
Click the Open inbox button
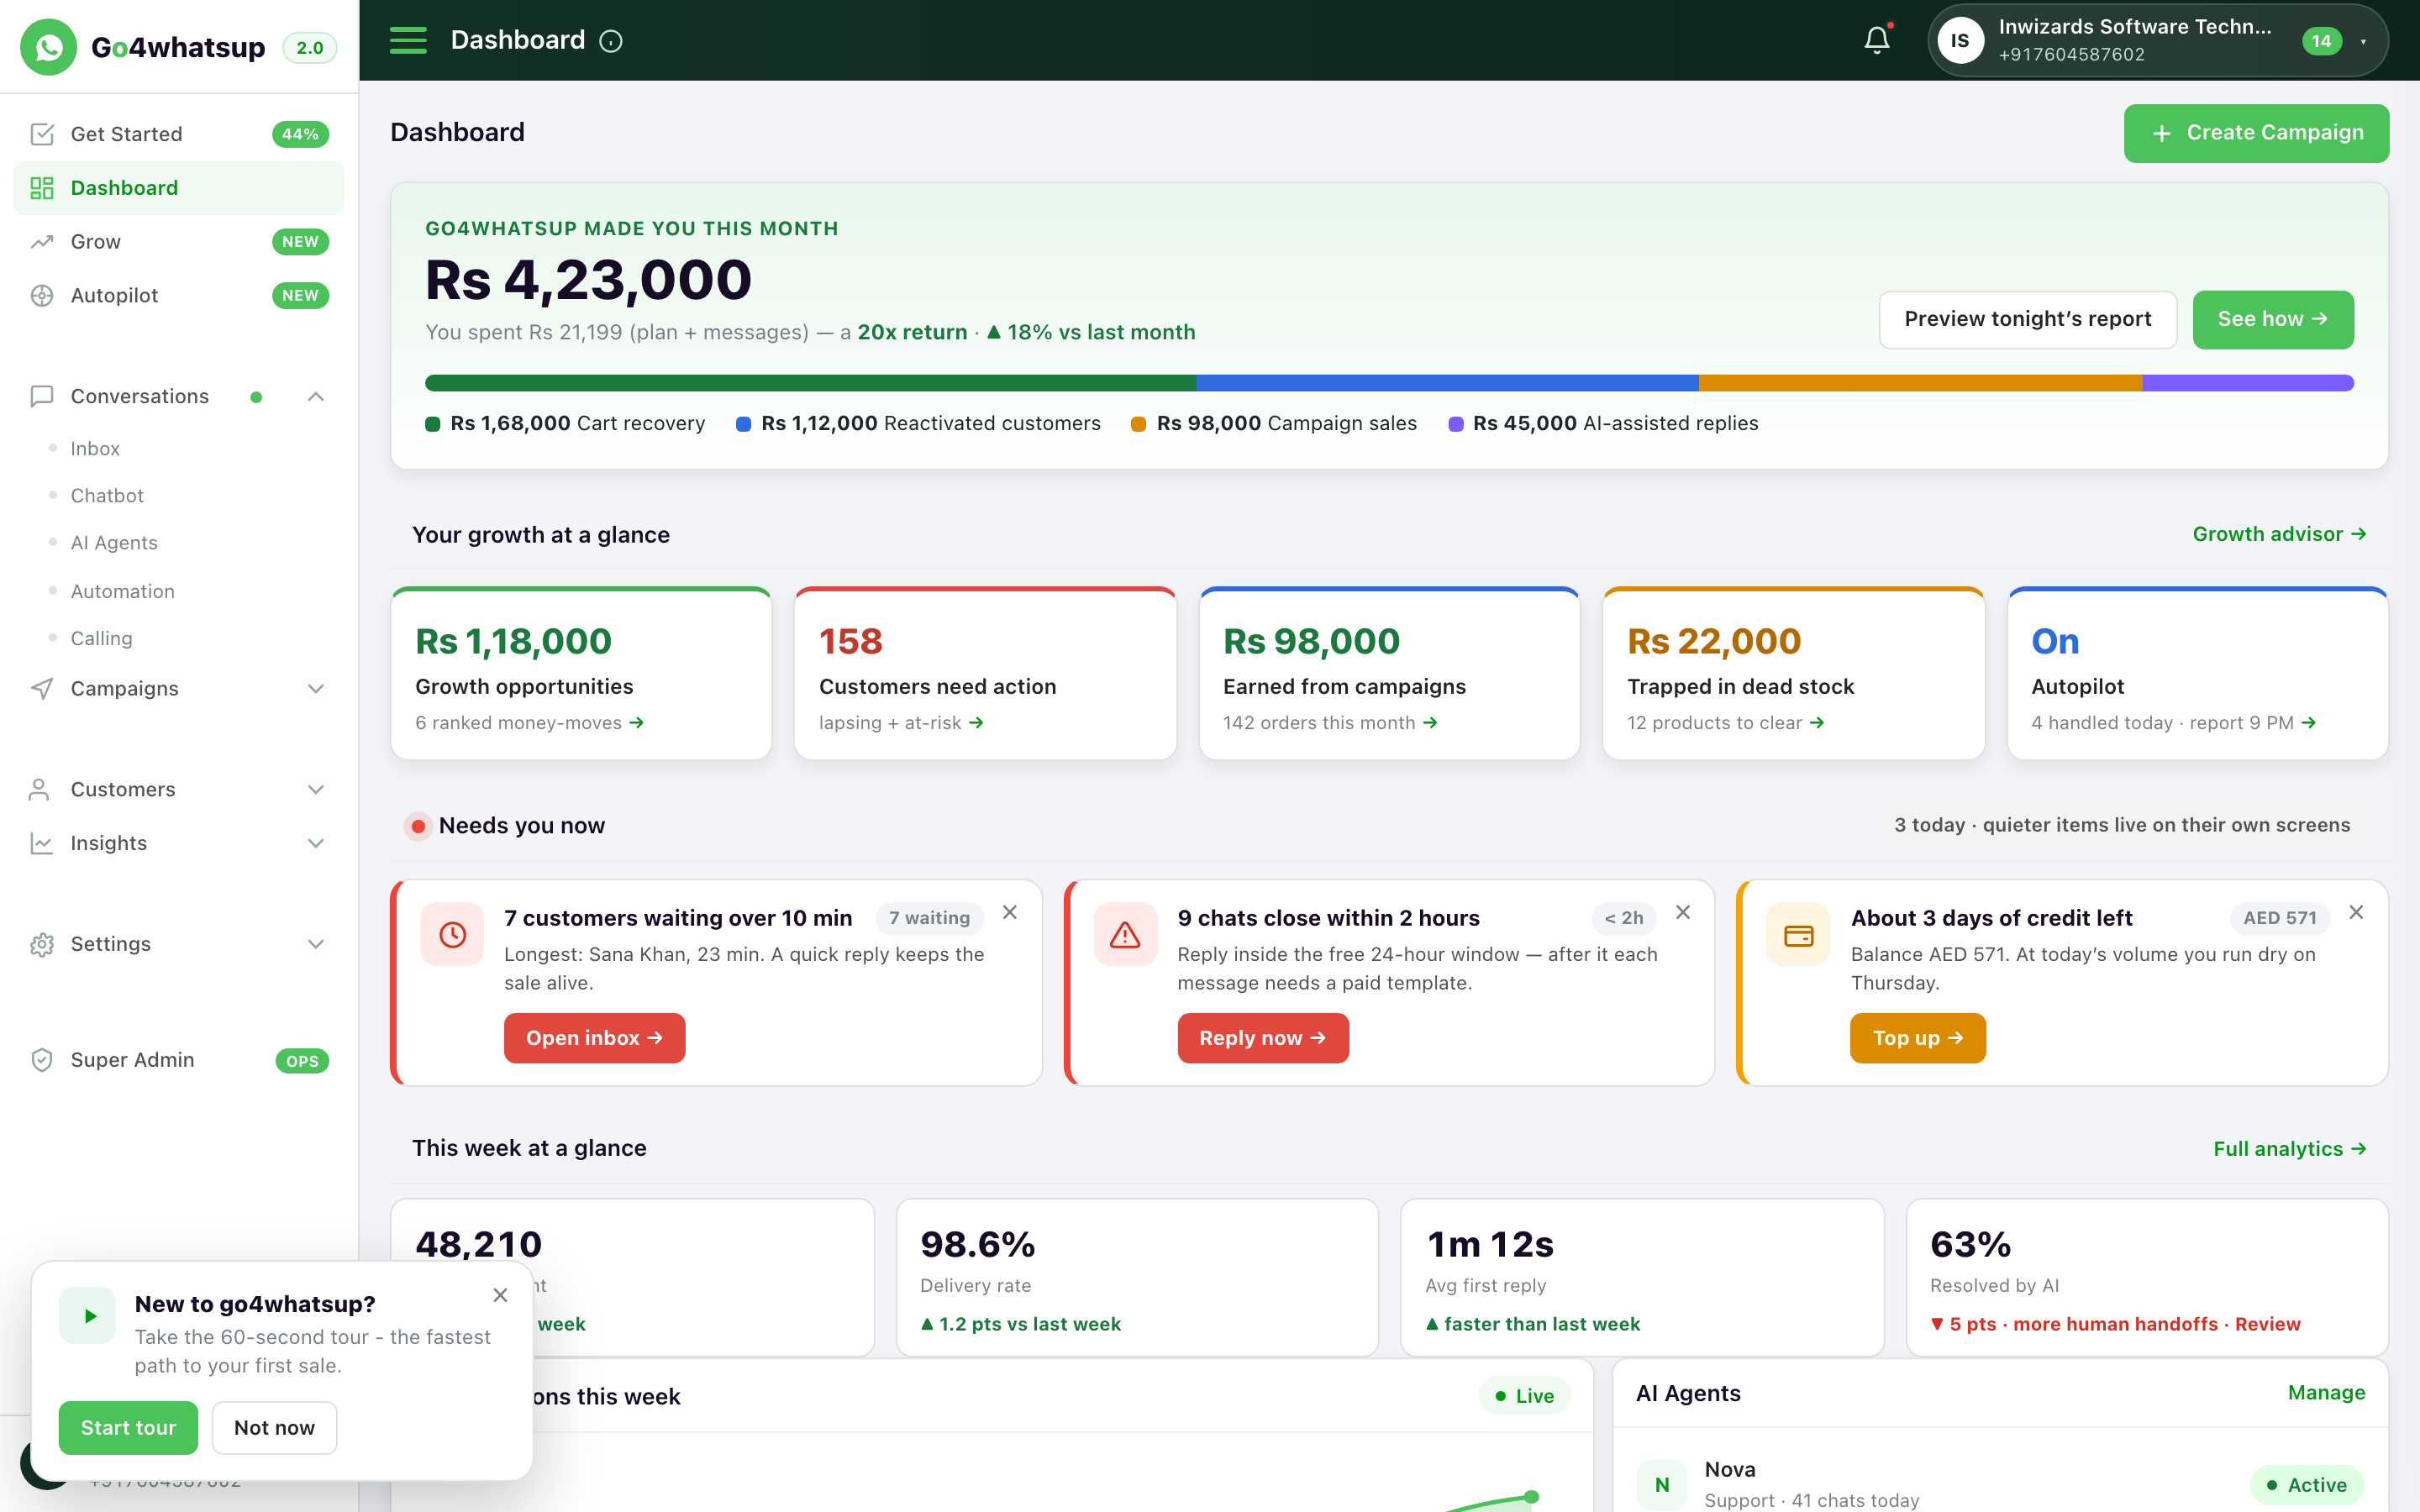tap(594, 1038)
